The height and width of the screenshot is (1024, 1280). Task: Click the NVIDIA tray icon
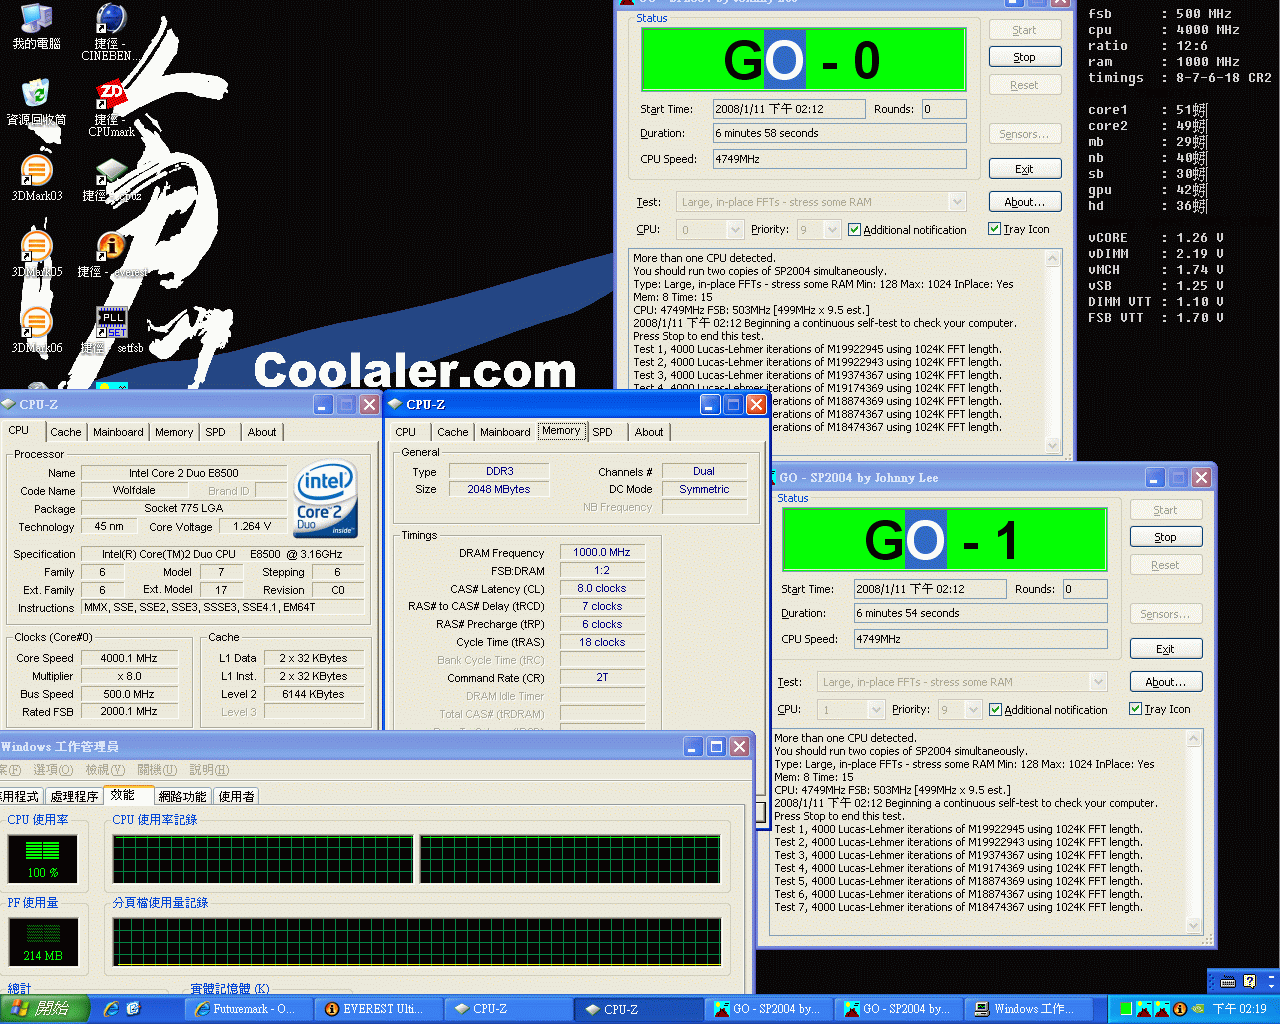1196,1009
